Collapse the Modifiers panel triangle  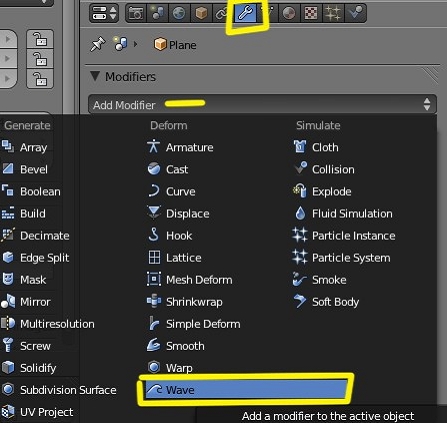[x=95, y=76]
